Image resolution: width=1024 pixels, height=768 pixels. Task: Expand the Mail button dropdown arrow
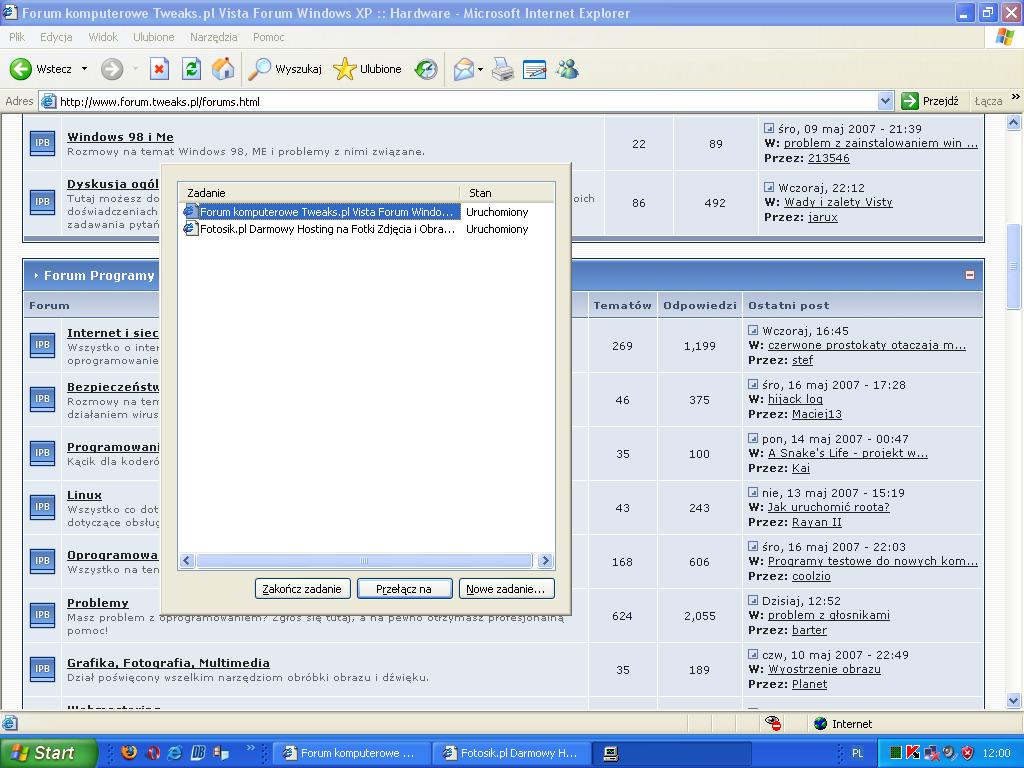coord(481,70)
